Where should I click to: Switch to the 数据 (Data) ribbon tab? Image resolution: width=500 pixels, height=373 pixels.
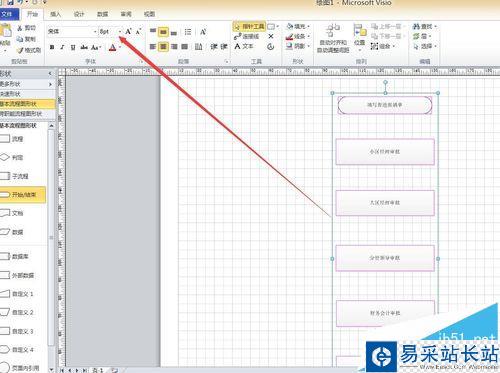pyautogui.click(x=102, y=14)
